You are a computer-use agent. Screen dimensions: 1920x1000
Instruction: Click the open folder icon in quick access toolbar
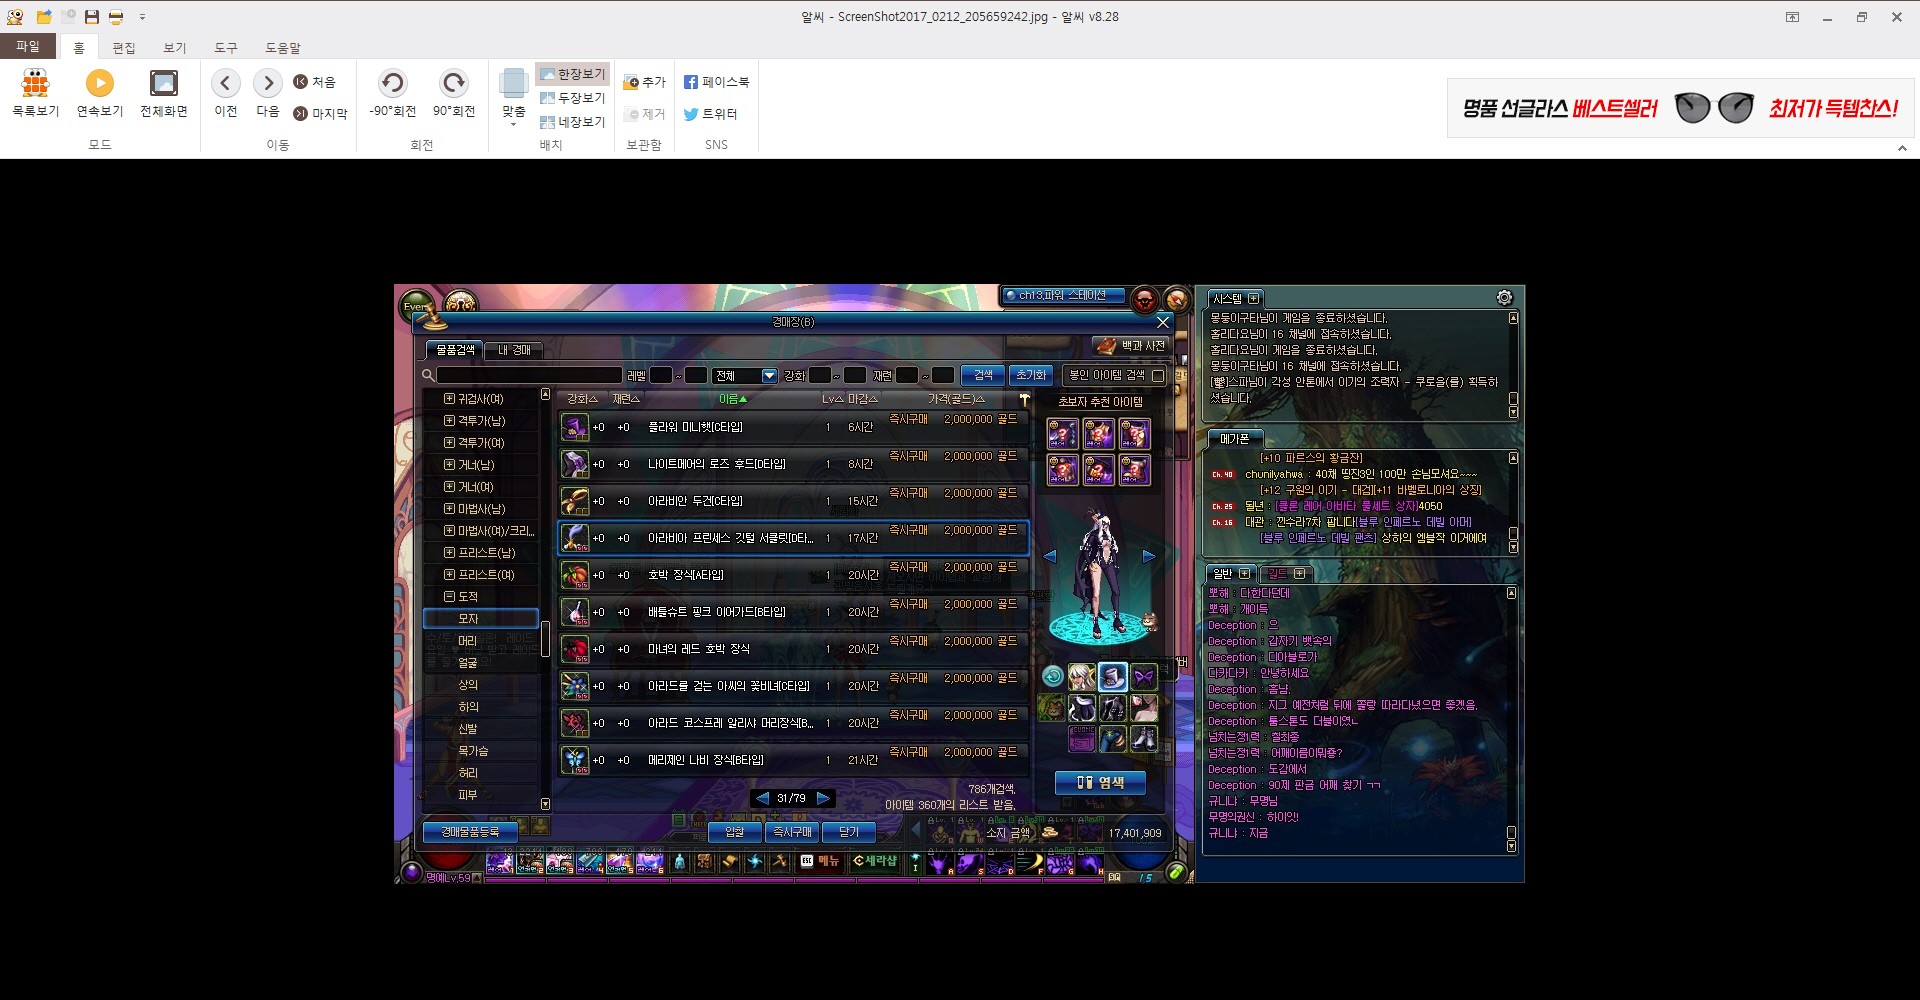(44, 17)
